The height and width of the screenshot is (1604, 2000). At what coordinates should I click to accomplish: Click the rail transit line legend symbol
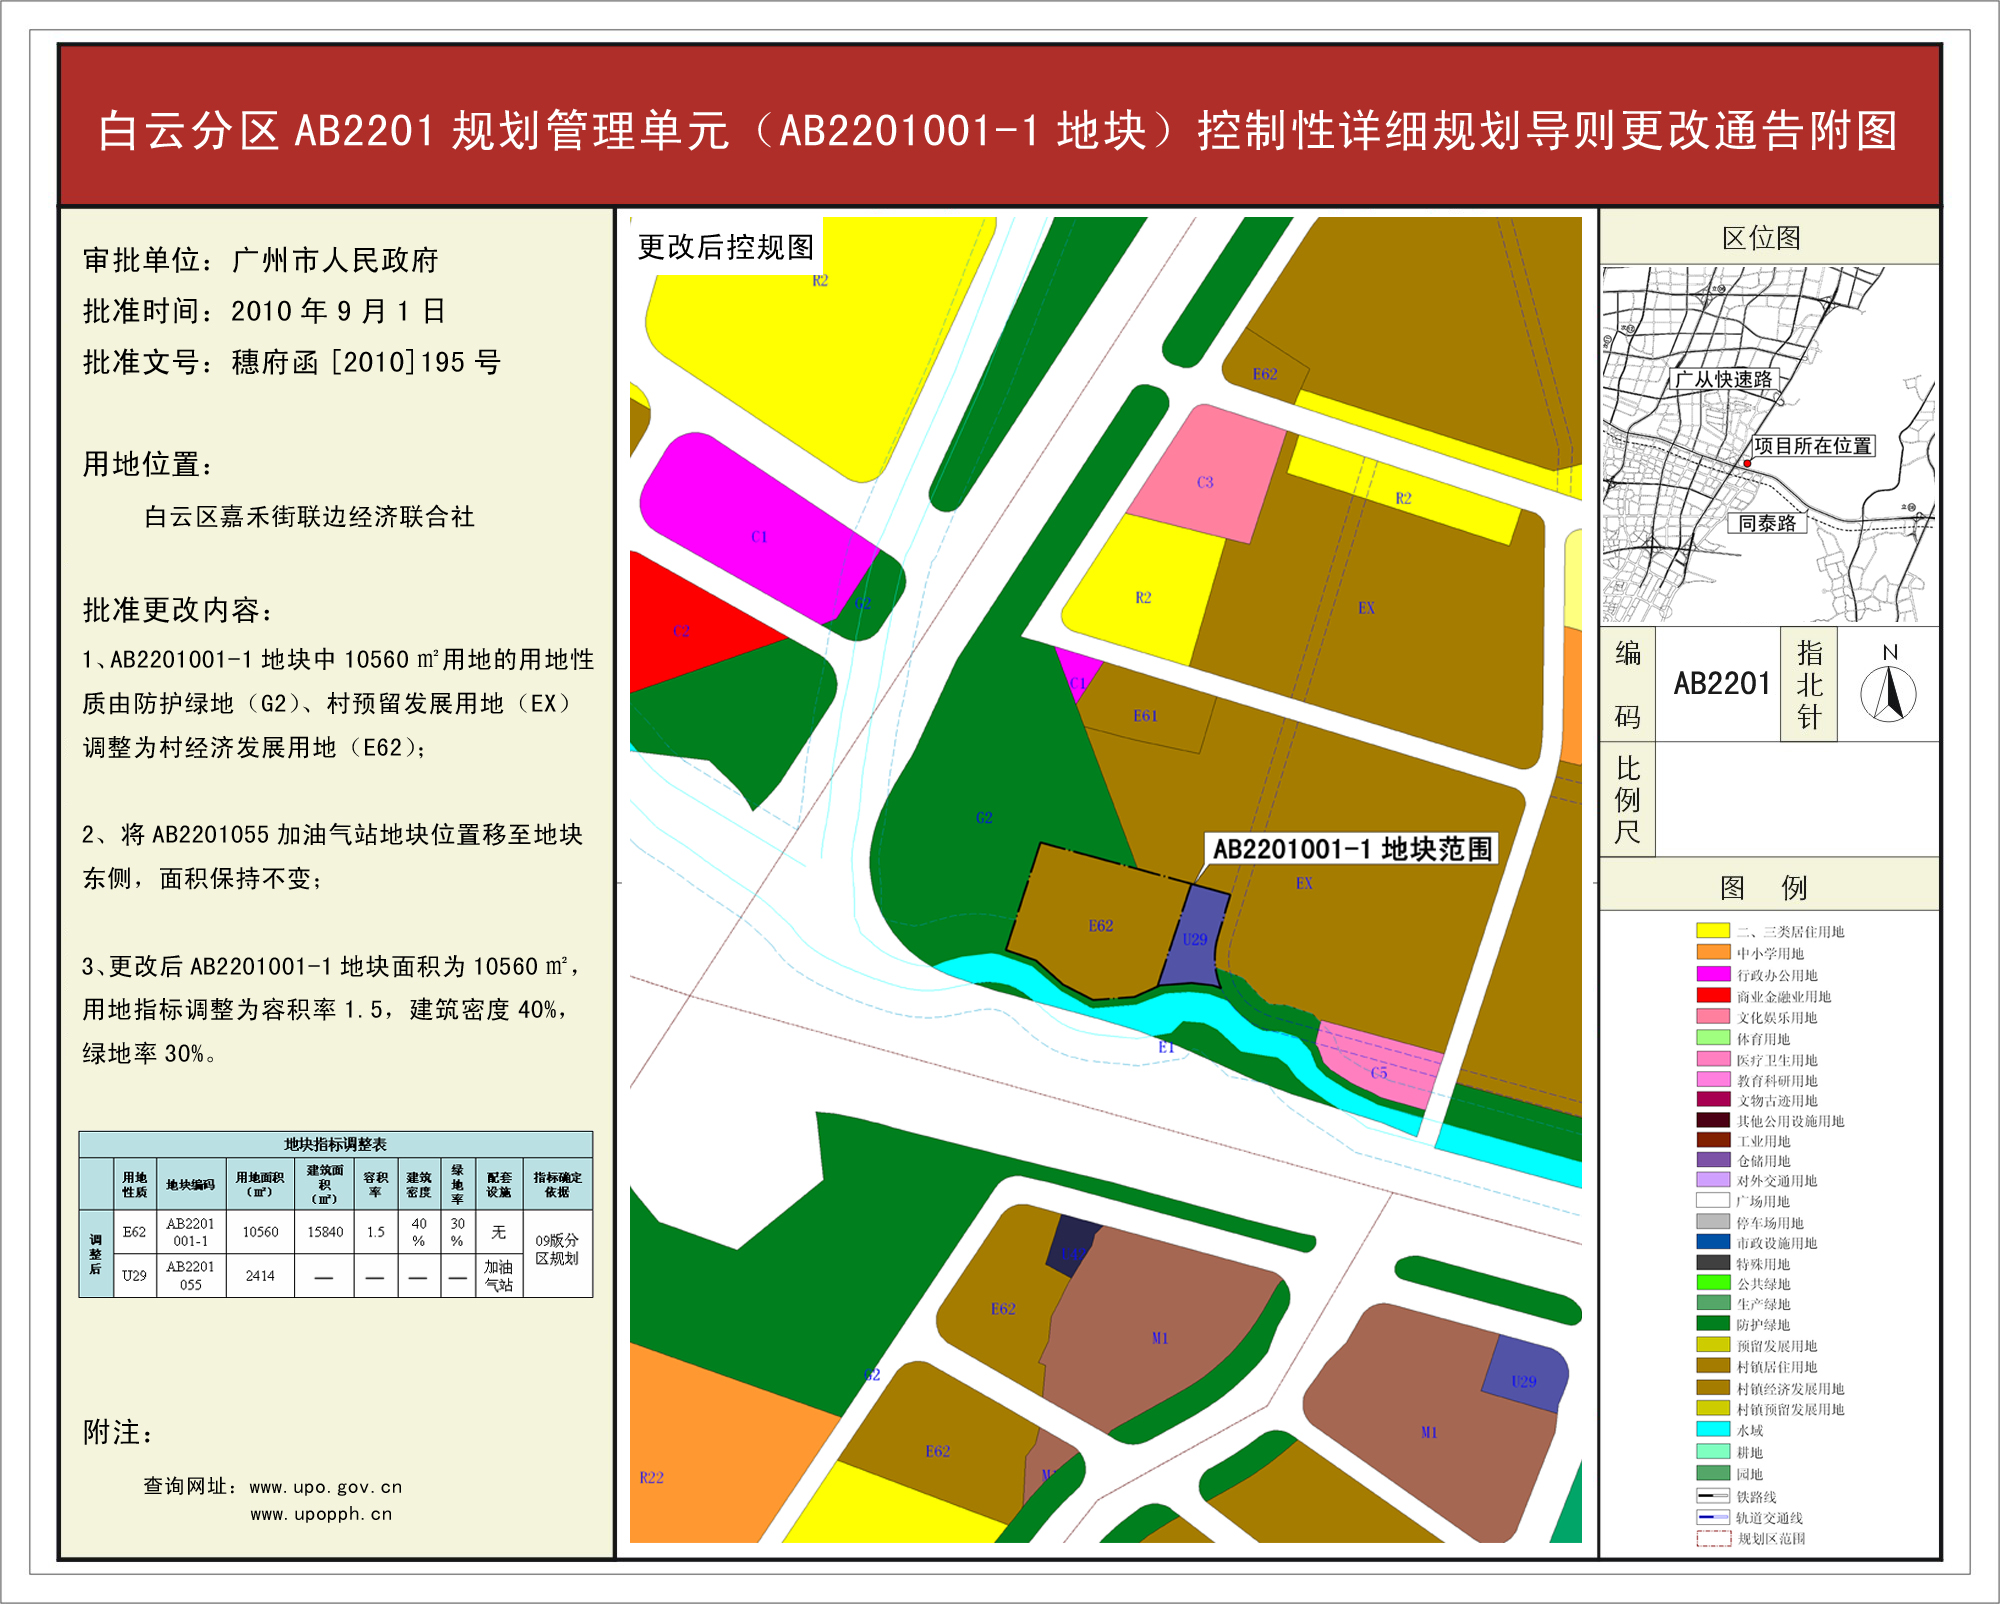pos(1713,1517)
